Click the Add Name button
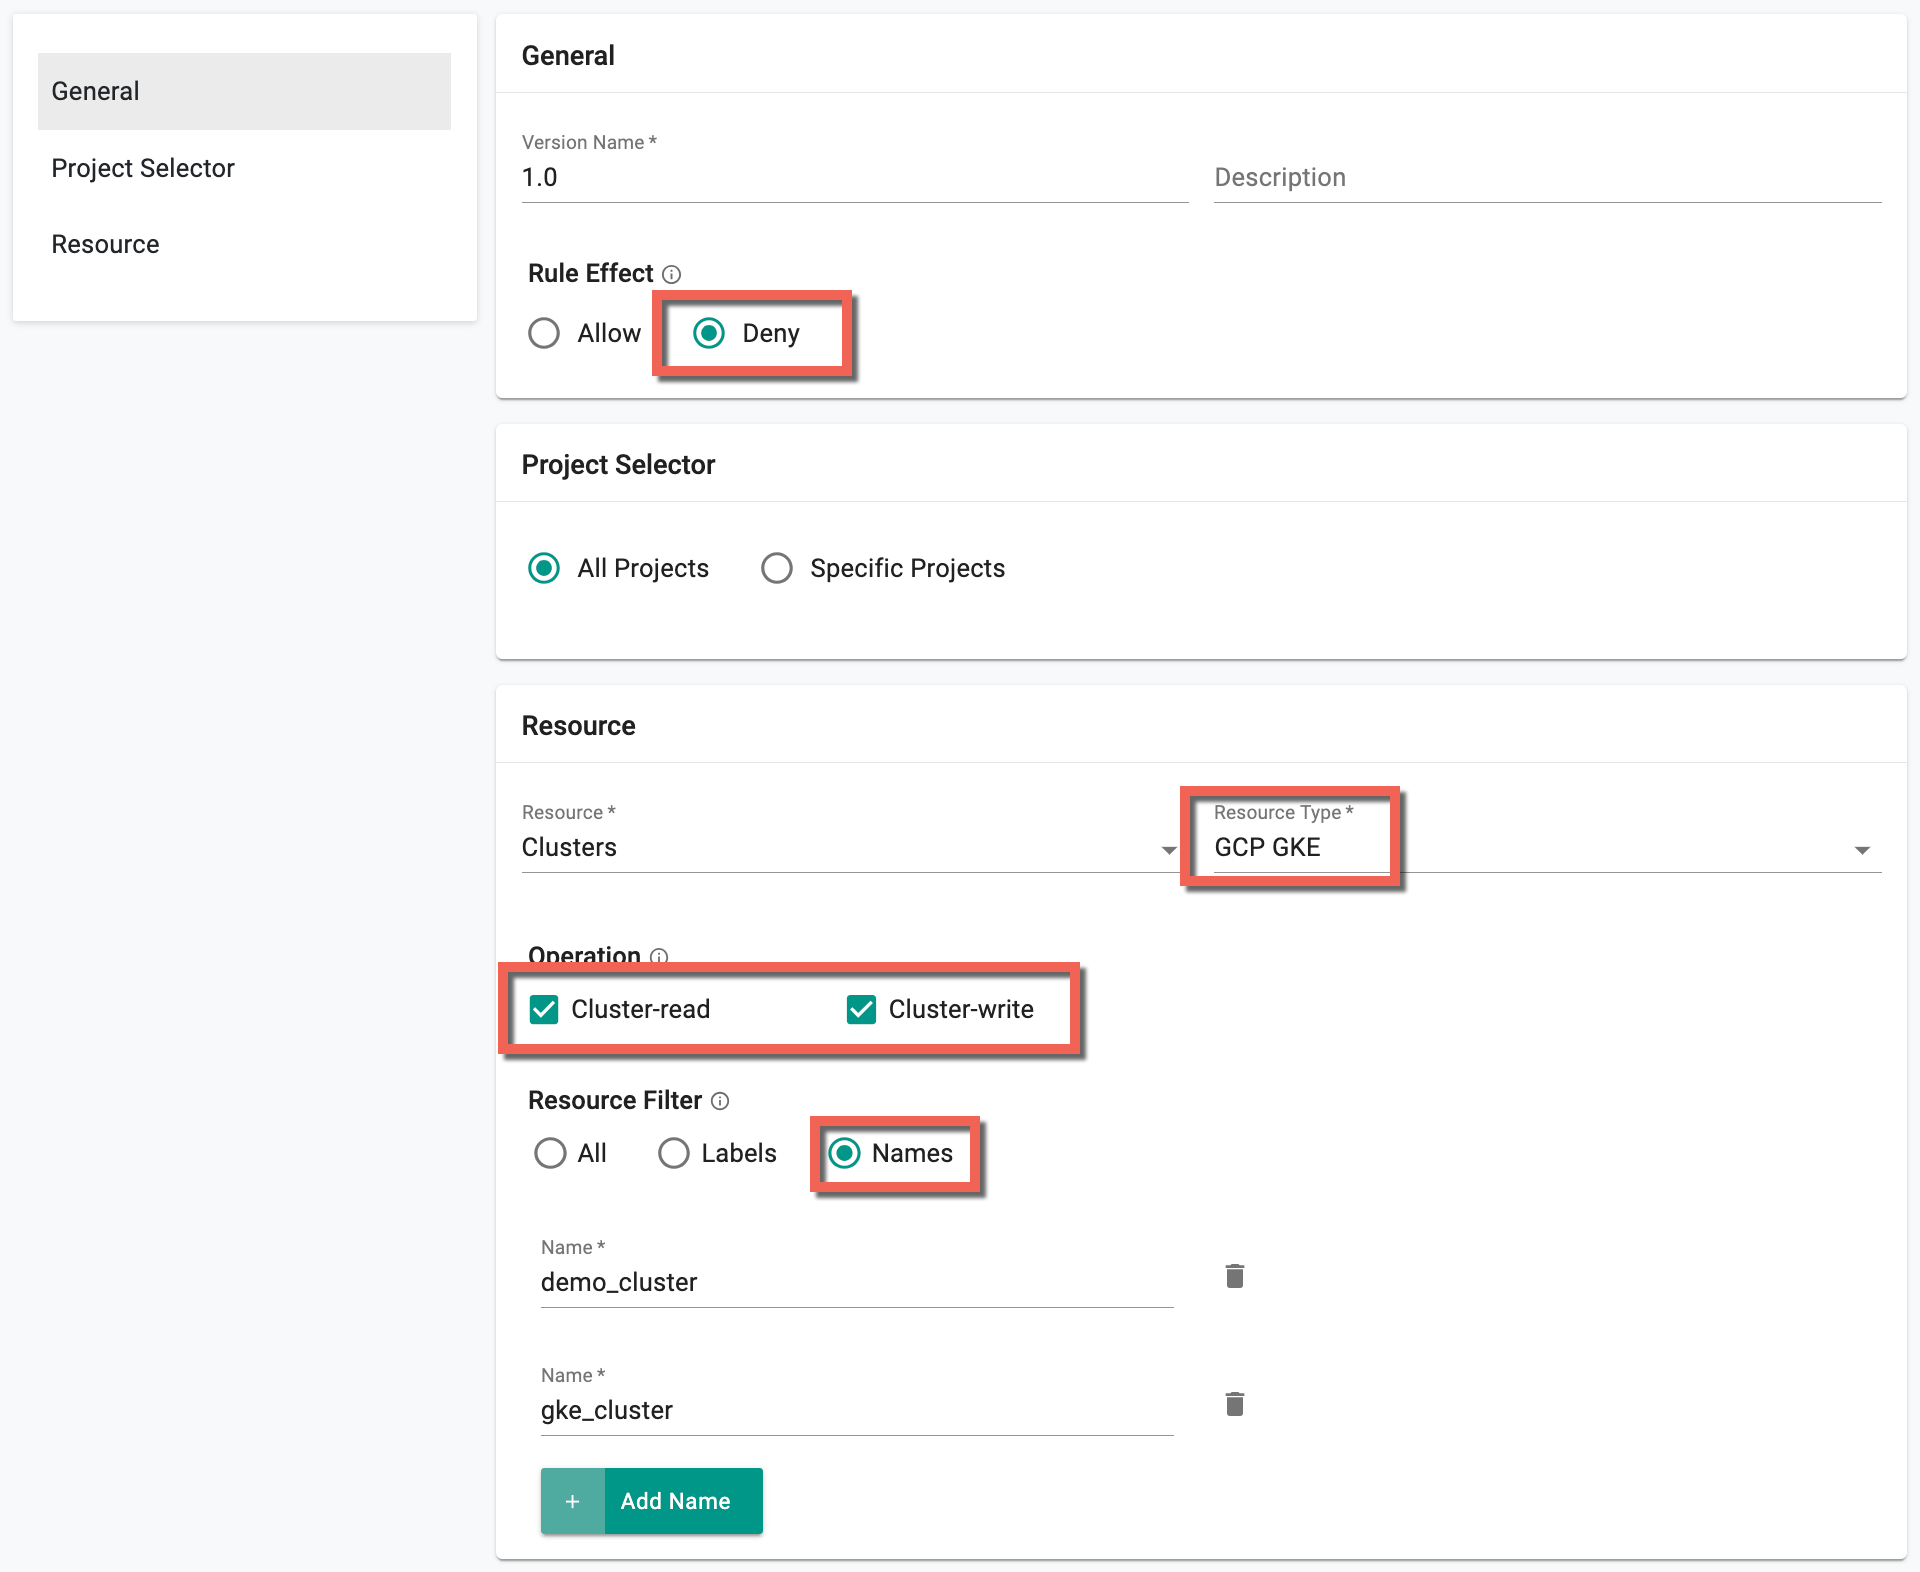This screenshot has width=1920, height=1572. [x=649, y=1500]
